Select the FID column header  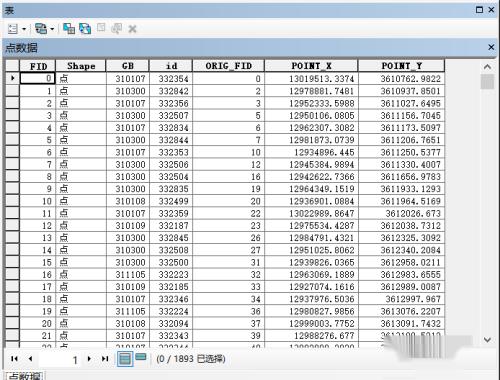point(38,66)
